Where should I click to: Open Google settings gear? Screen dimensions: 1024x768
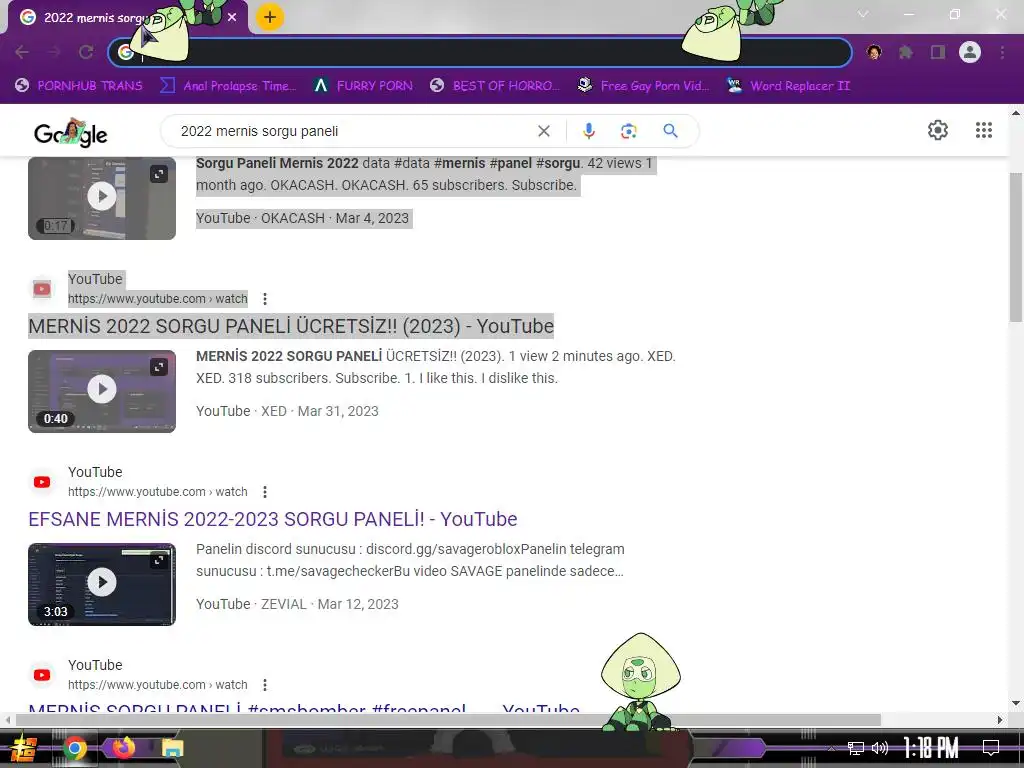[938, 130]
